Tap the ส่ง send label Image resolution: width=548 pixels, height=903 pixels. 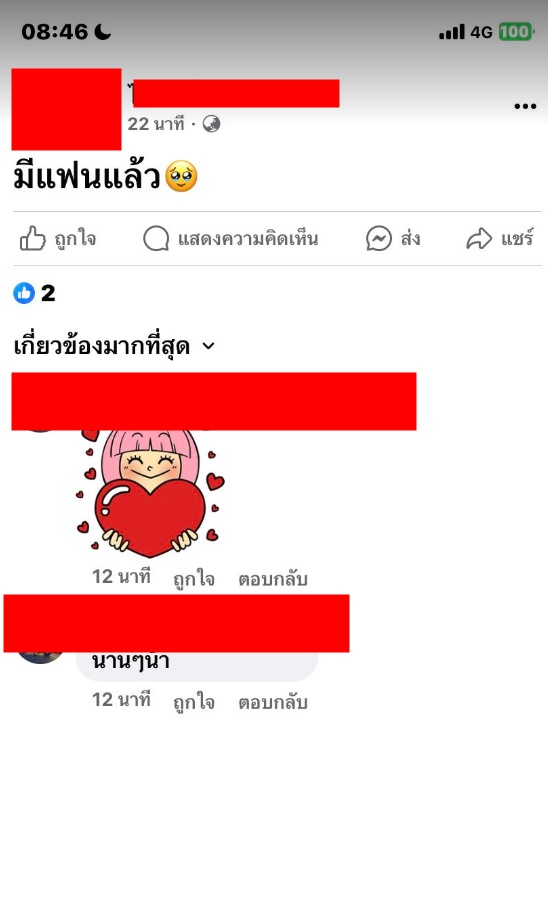click(x=410, y=238)
